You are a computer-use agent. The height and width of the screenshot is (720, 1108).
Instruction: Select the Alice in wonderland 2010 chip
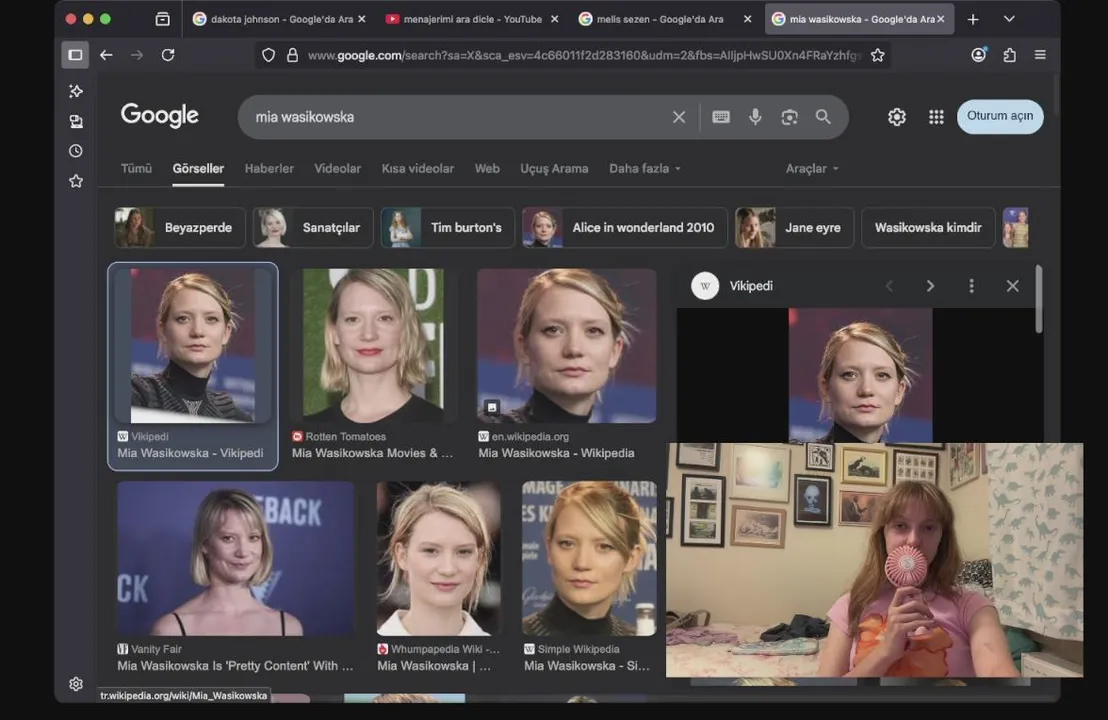click(x=625, y=228)
